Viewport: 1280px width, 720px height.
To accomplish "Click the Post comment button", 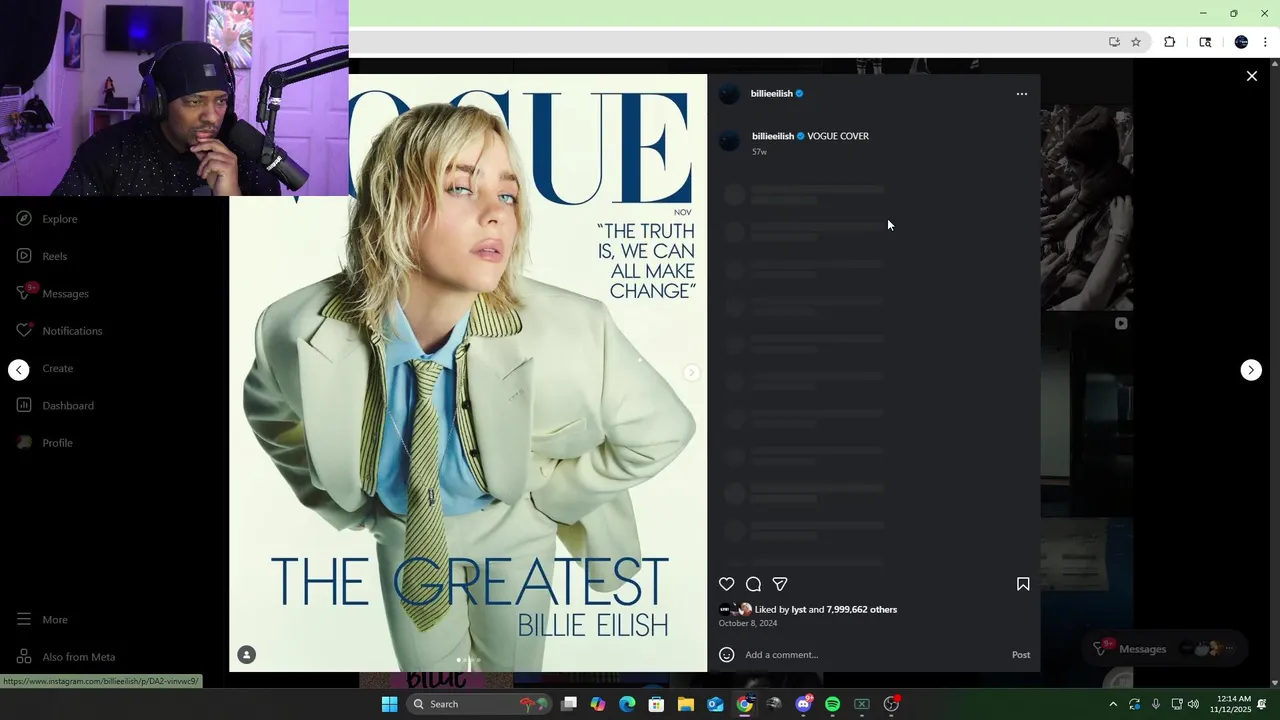I will [x=1021, y=655].
